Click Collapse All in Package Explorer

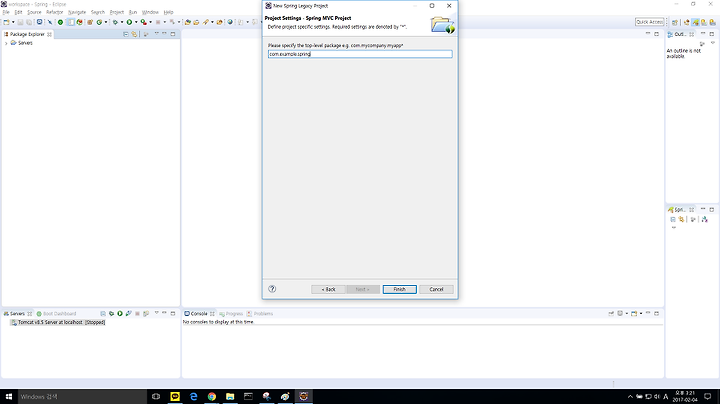(x=126, y=34)
